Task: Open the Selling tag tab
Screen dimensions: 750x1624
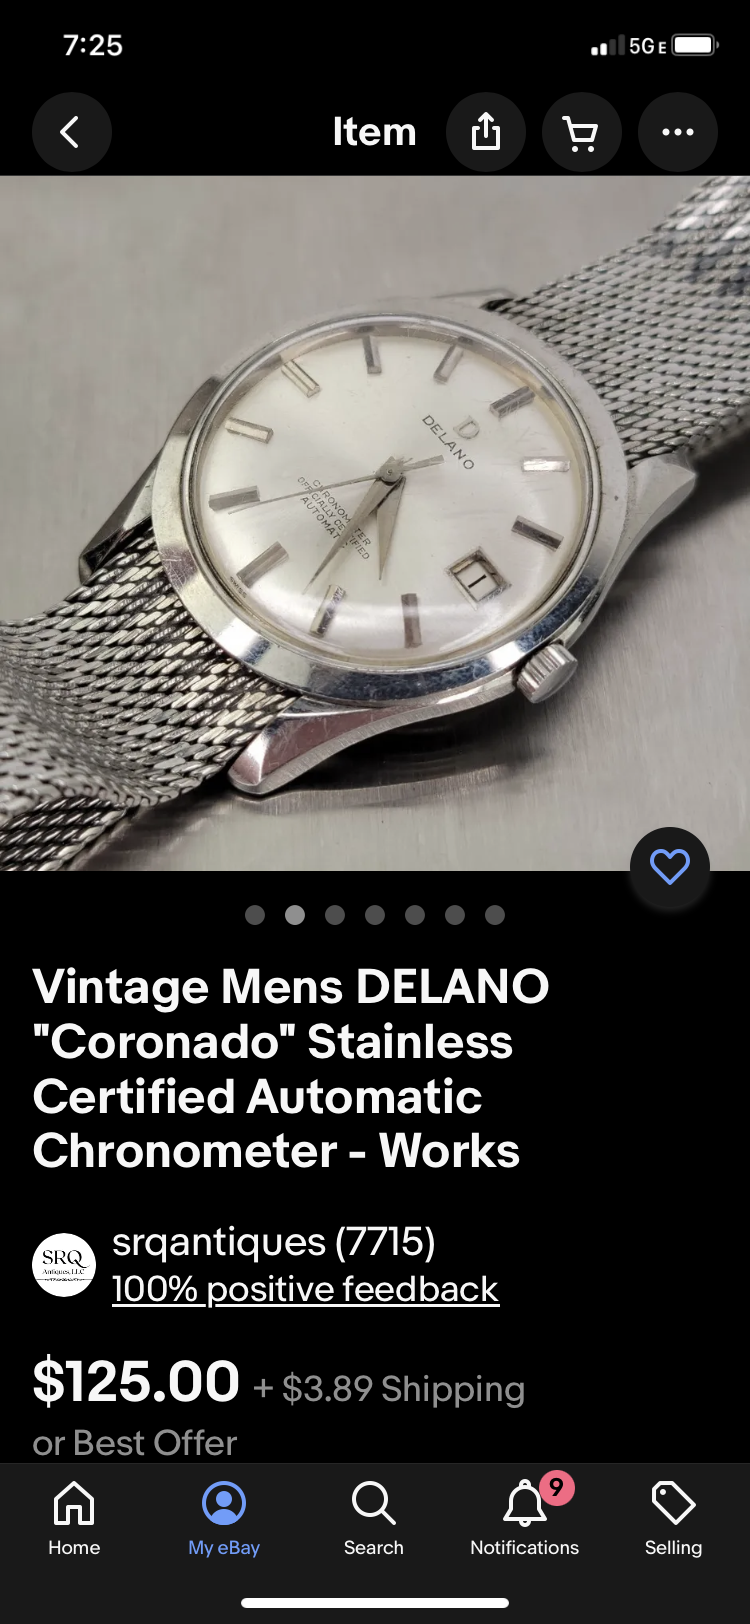Action: point(673,1518)
